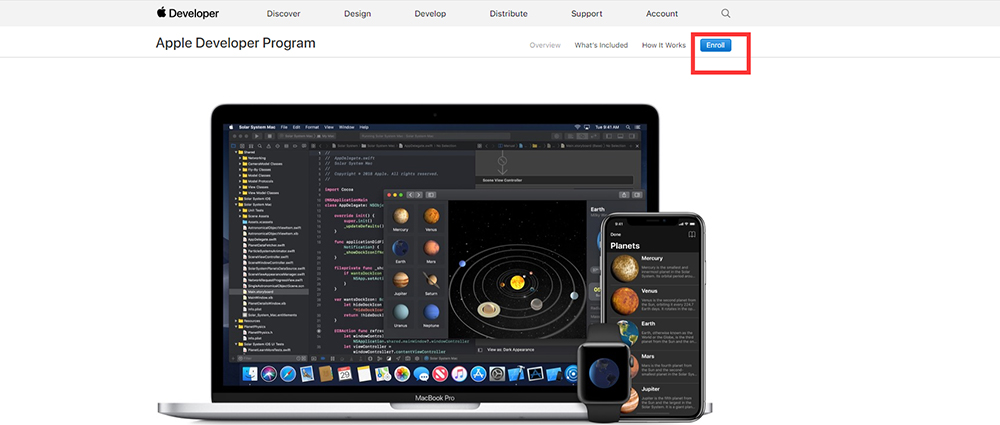Viewport: 1000px width, 425px height.
Task: Launch Music from the Dock
Action: (457, 374)
